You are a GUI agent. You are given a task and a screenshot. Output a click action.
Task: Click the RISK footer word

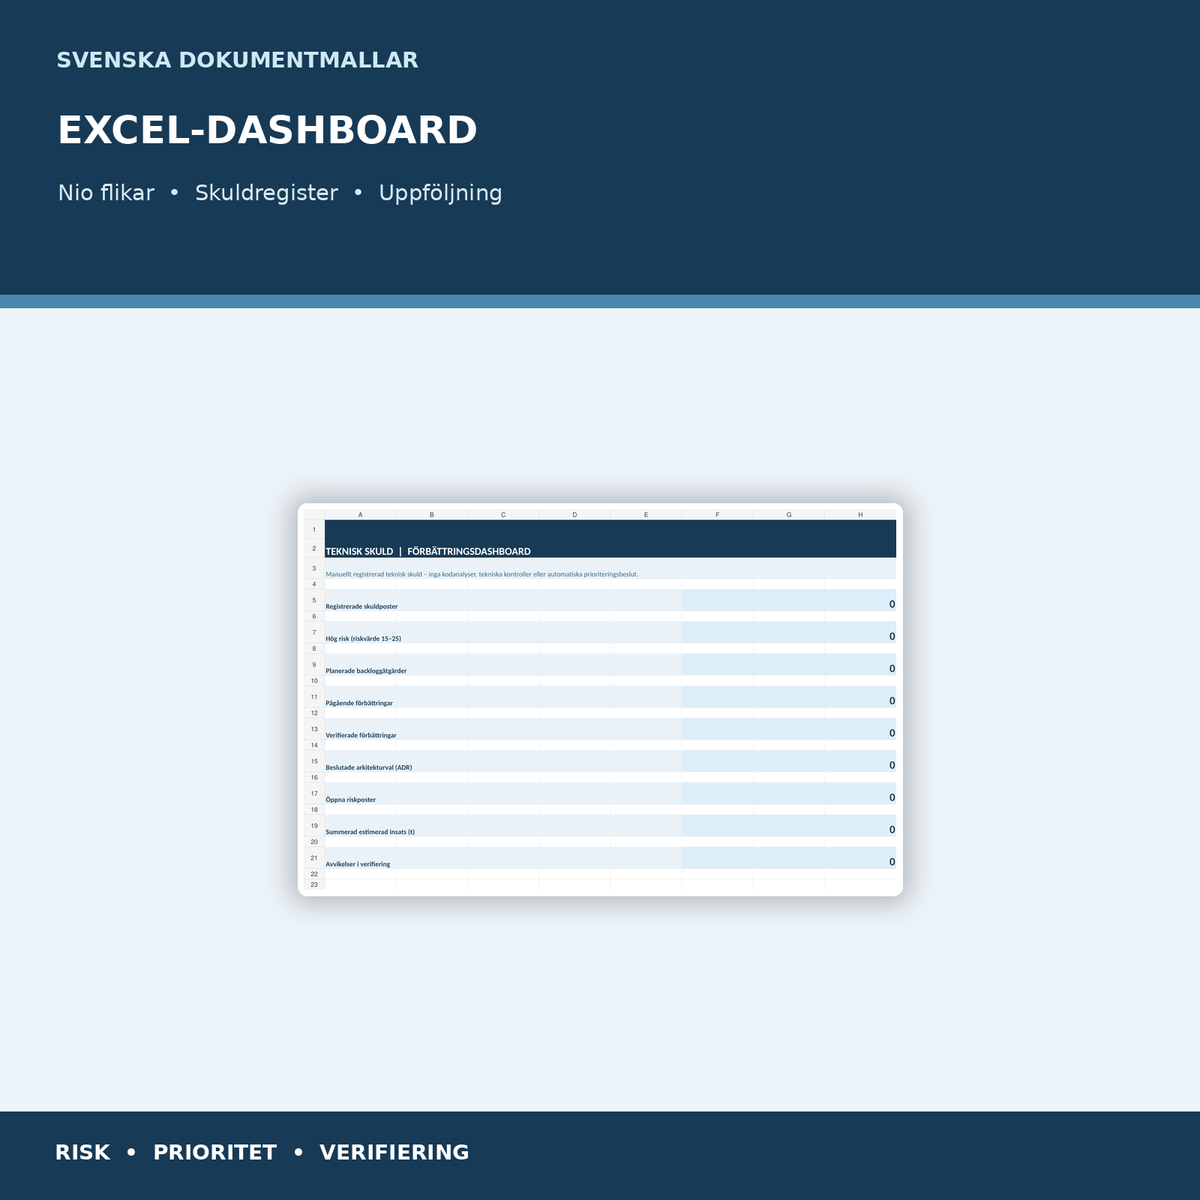point(83,1152)
